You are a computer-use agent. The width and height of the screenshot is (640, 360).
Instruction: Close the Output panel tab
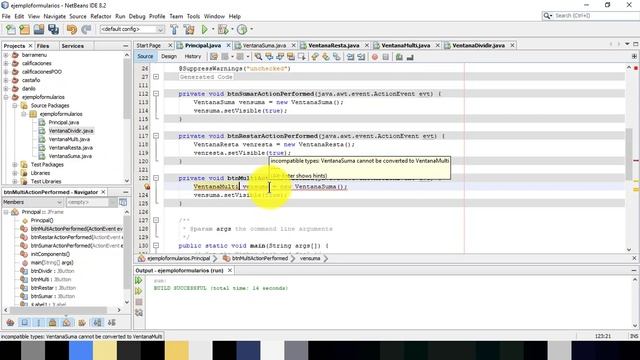230,270
